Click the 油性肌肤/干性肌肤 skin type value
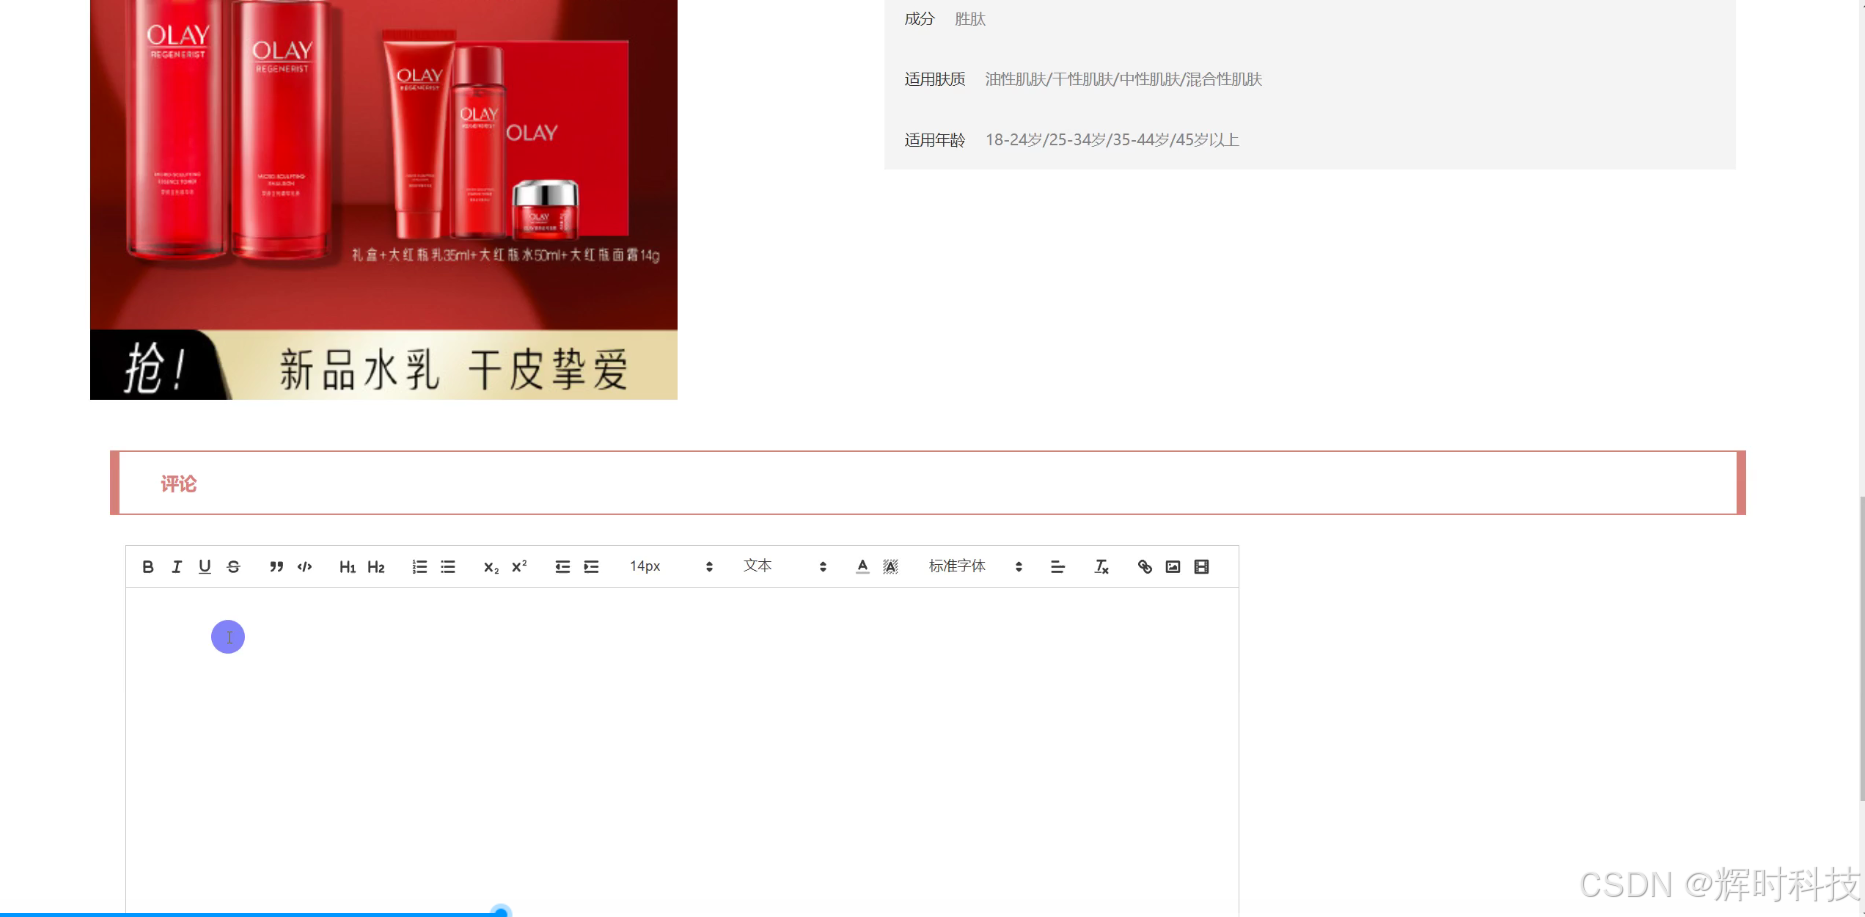 pos(1123,79)
